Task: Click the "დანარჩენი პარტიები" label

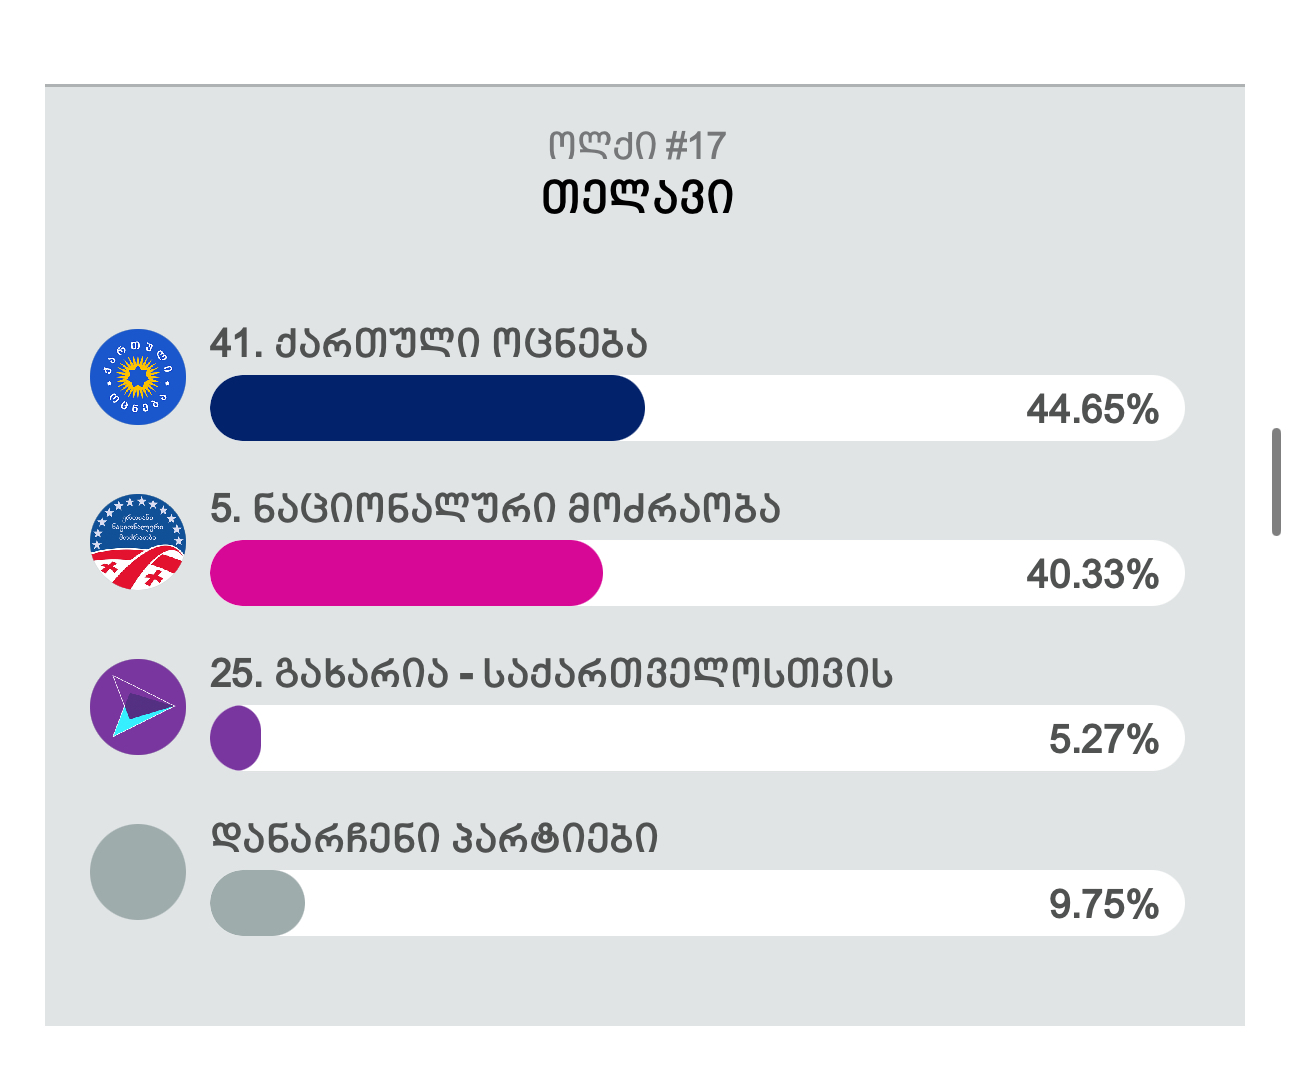Action: (x=434, y=838)
